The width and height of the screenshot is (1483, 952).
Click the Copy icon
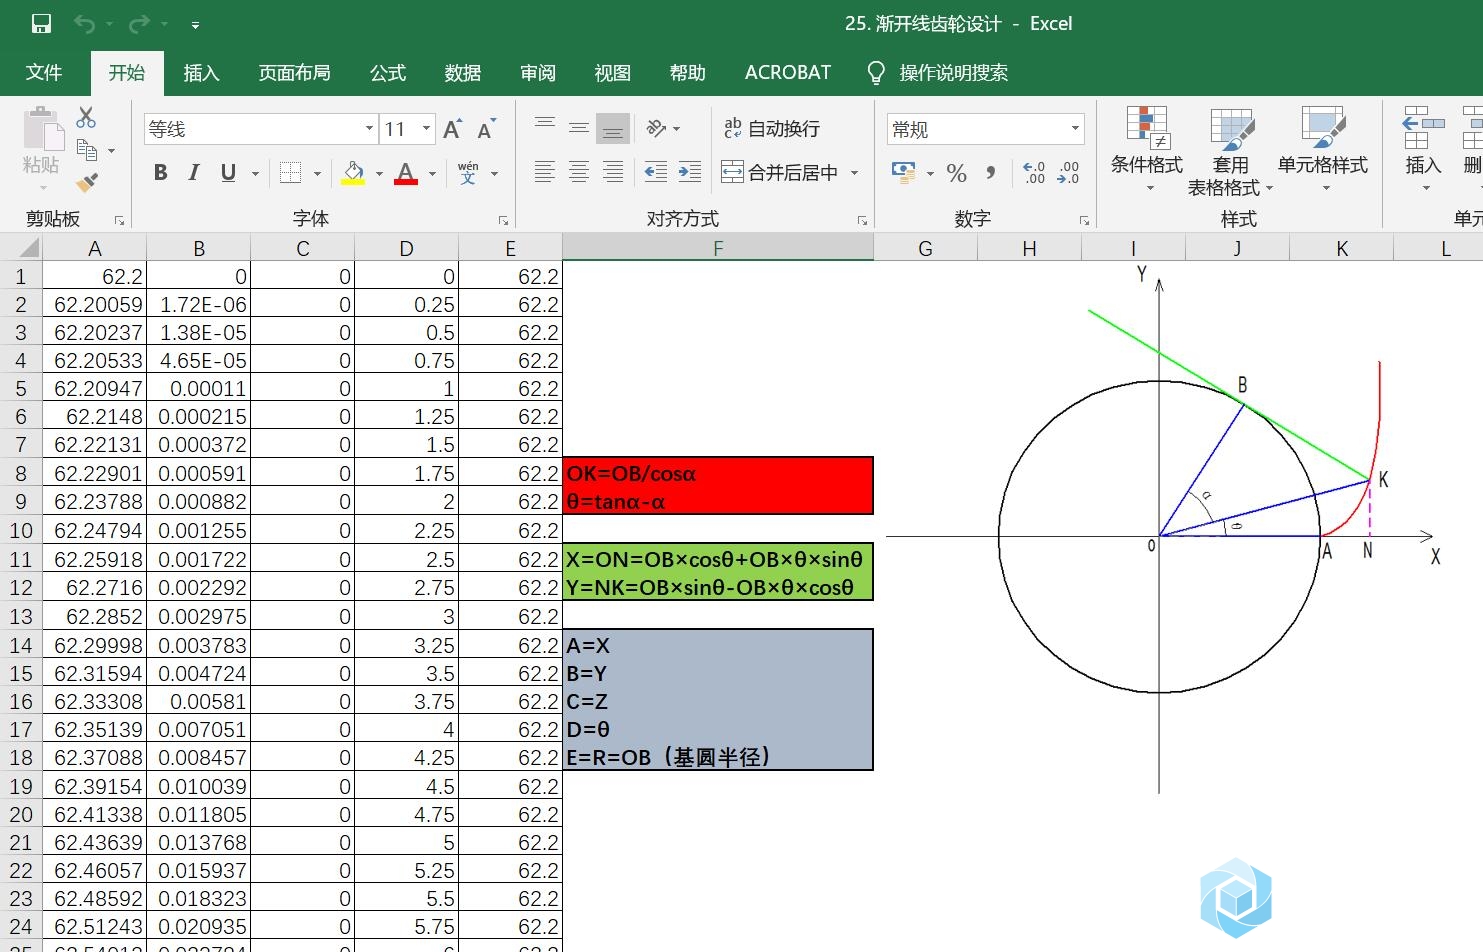[x=87, y=150]
